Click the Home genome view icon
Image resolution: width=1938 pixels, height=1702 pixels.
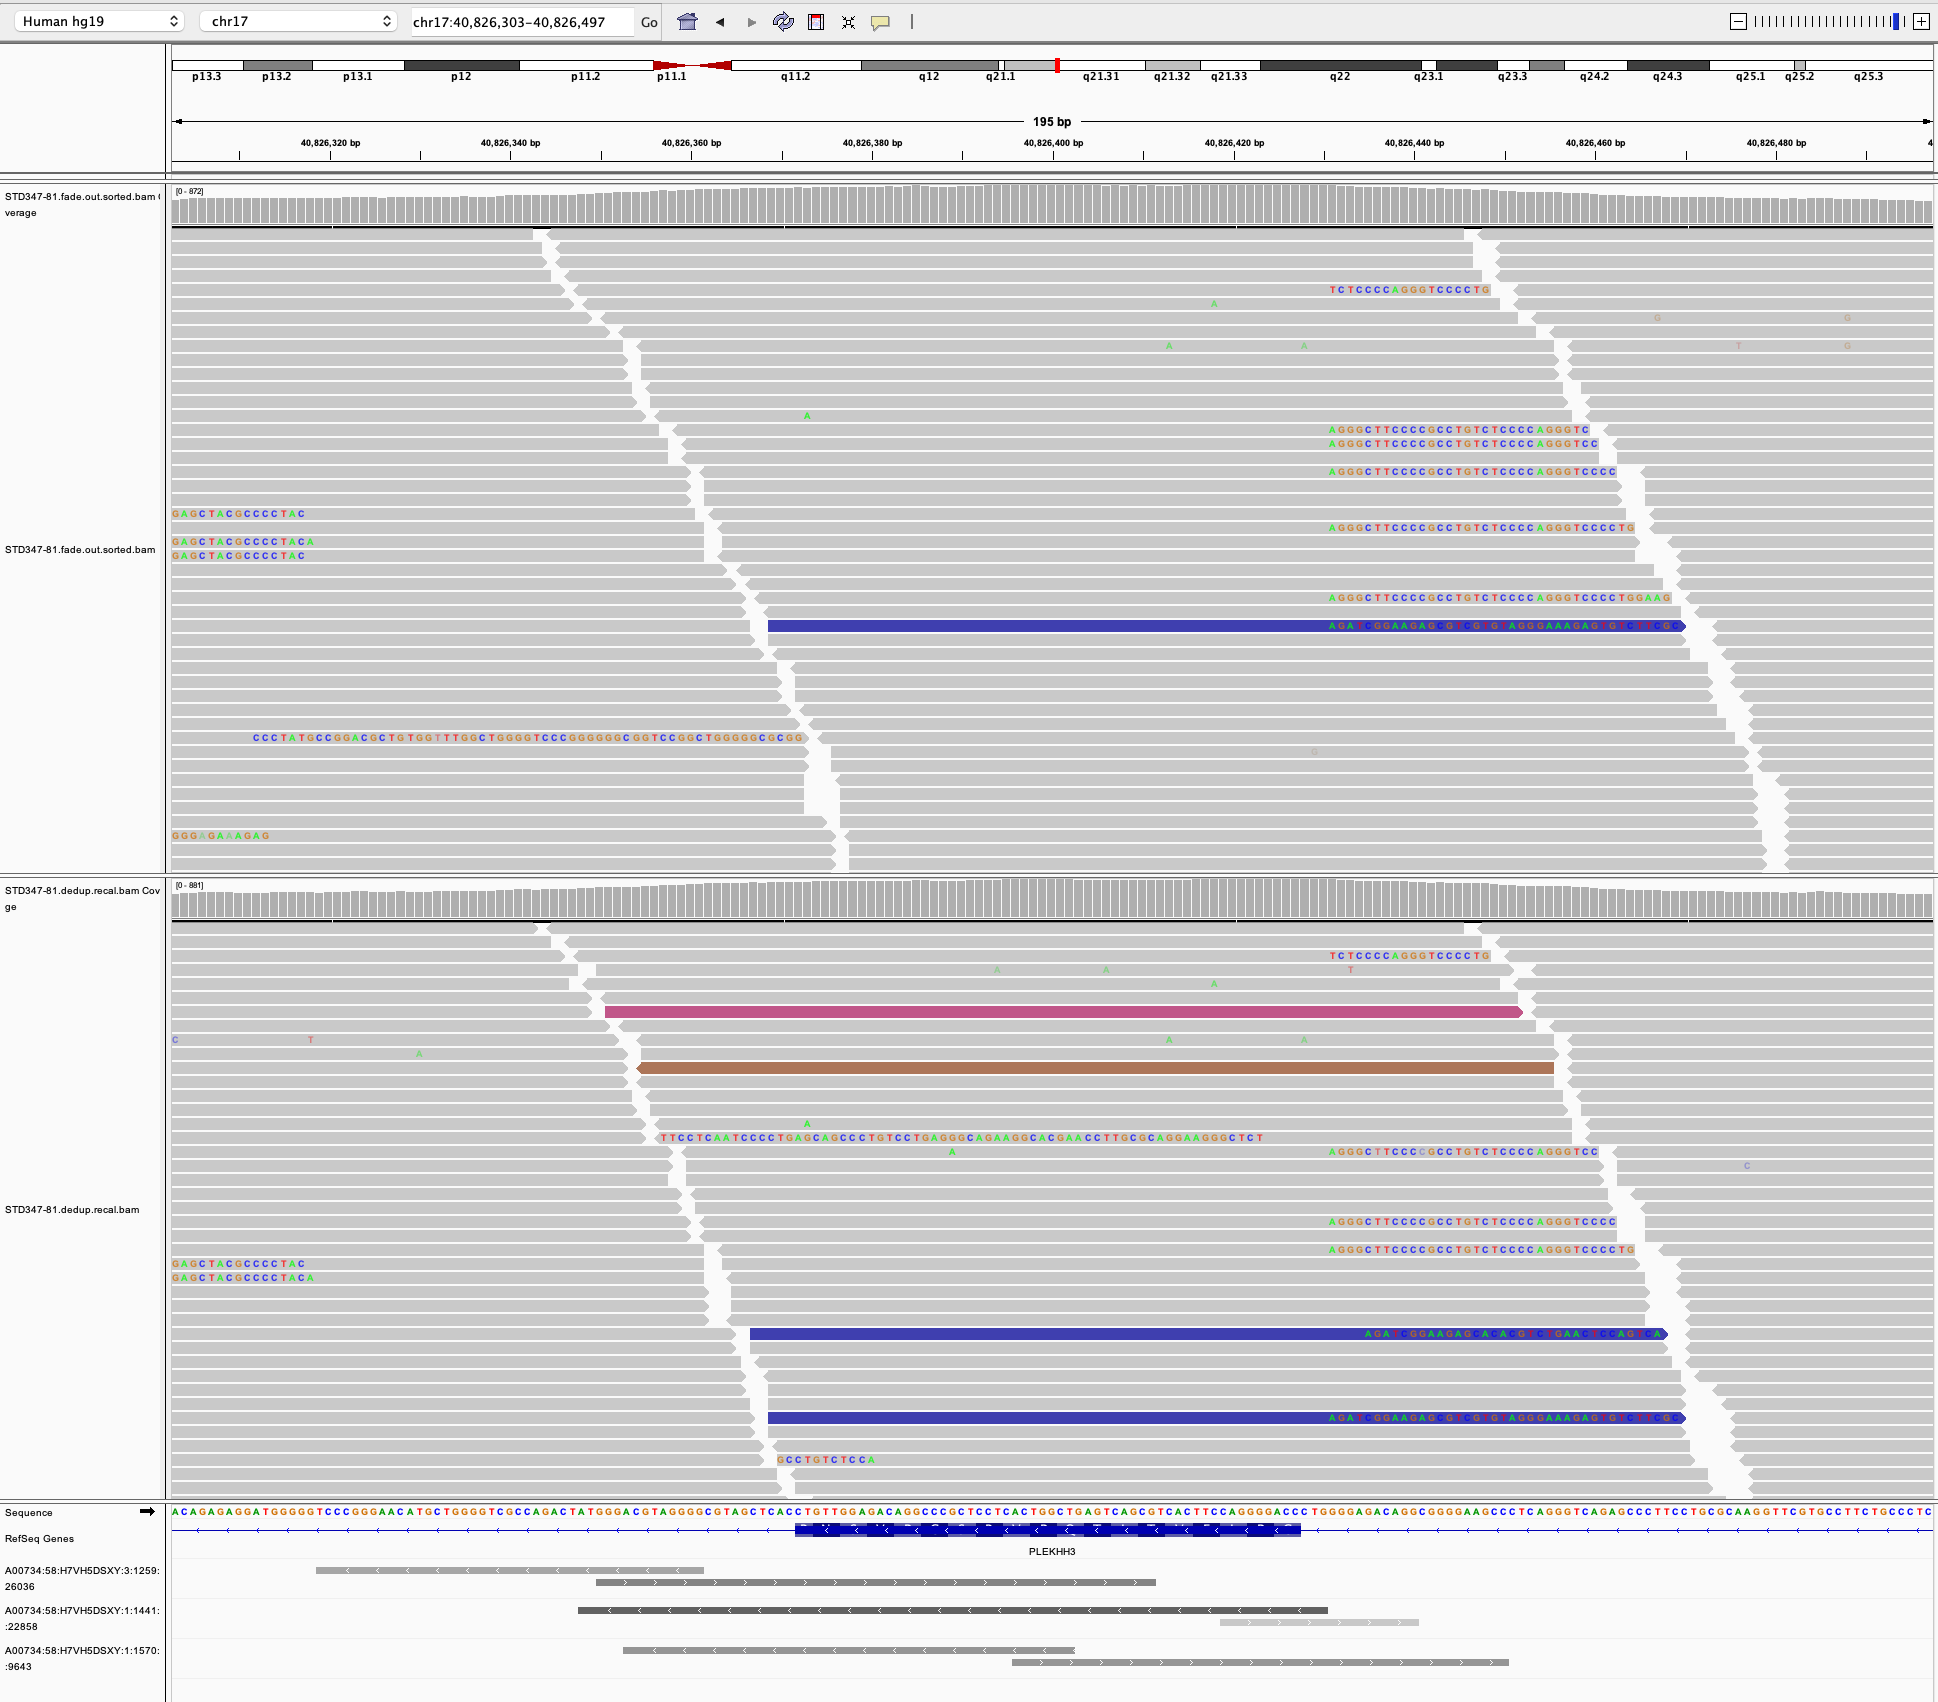tap(687, 22)
